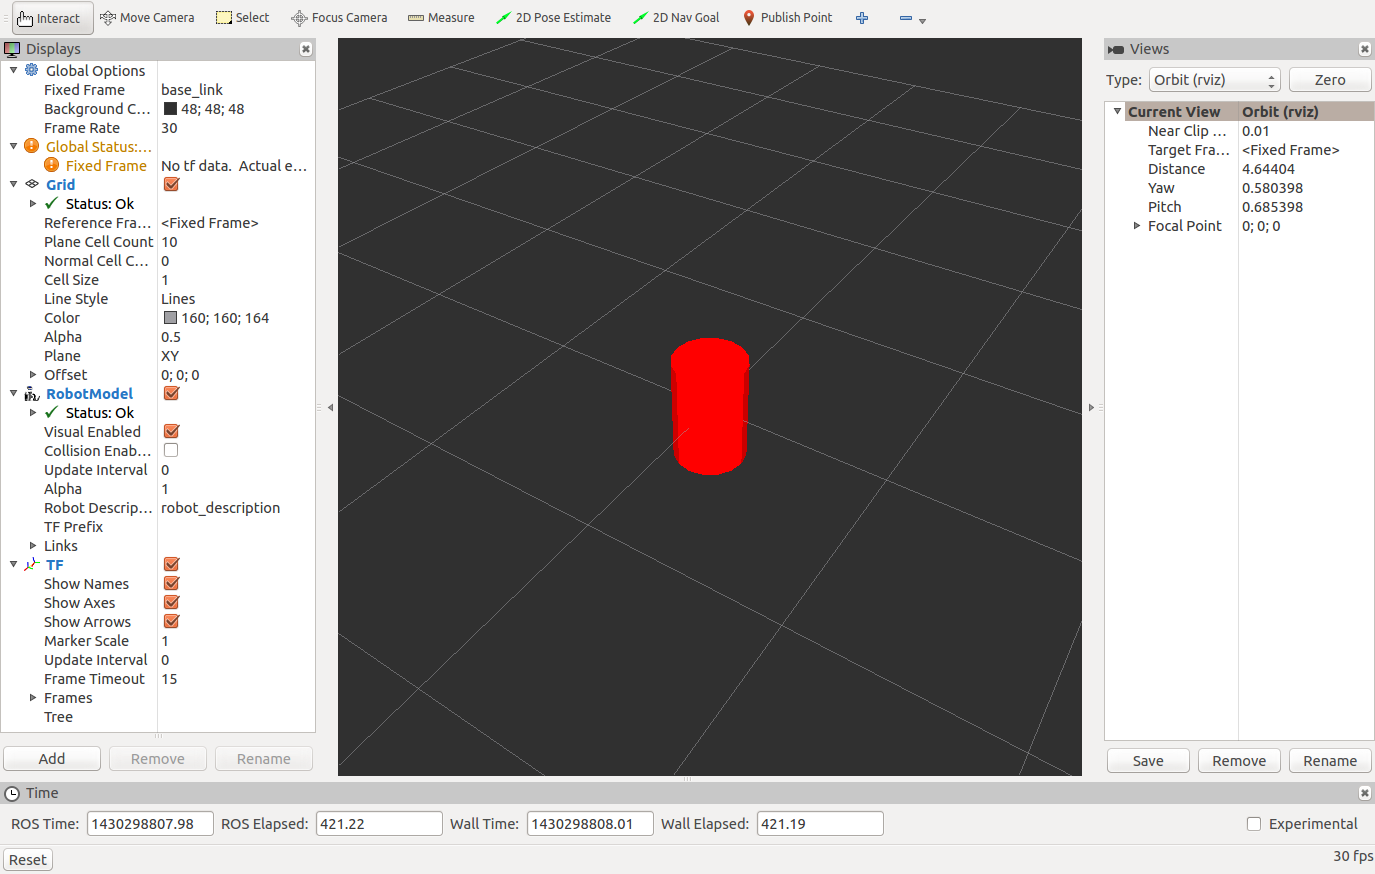Click the Views Rename button

point(1330,761)
